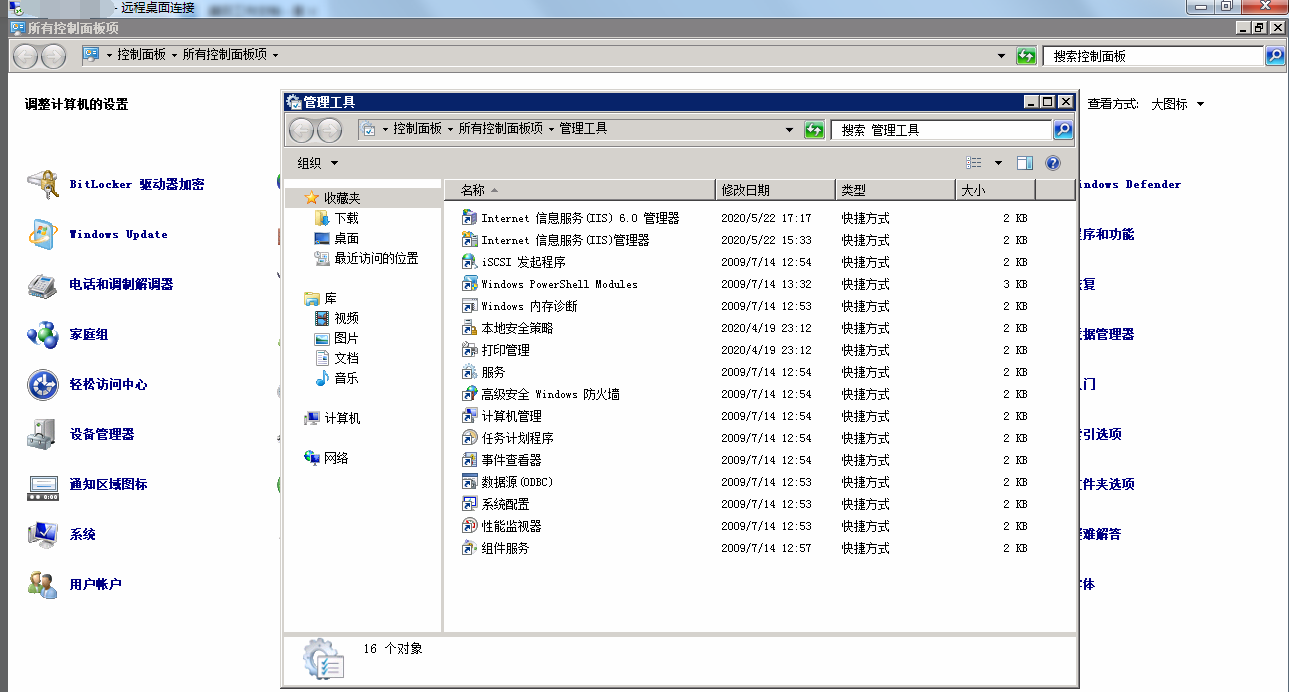Image resolution: width=1289 pixels, height=692 pixels.
Task: Open the 大图标 view mode dropdown
Action: [x=1178, y=104]
